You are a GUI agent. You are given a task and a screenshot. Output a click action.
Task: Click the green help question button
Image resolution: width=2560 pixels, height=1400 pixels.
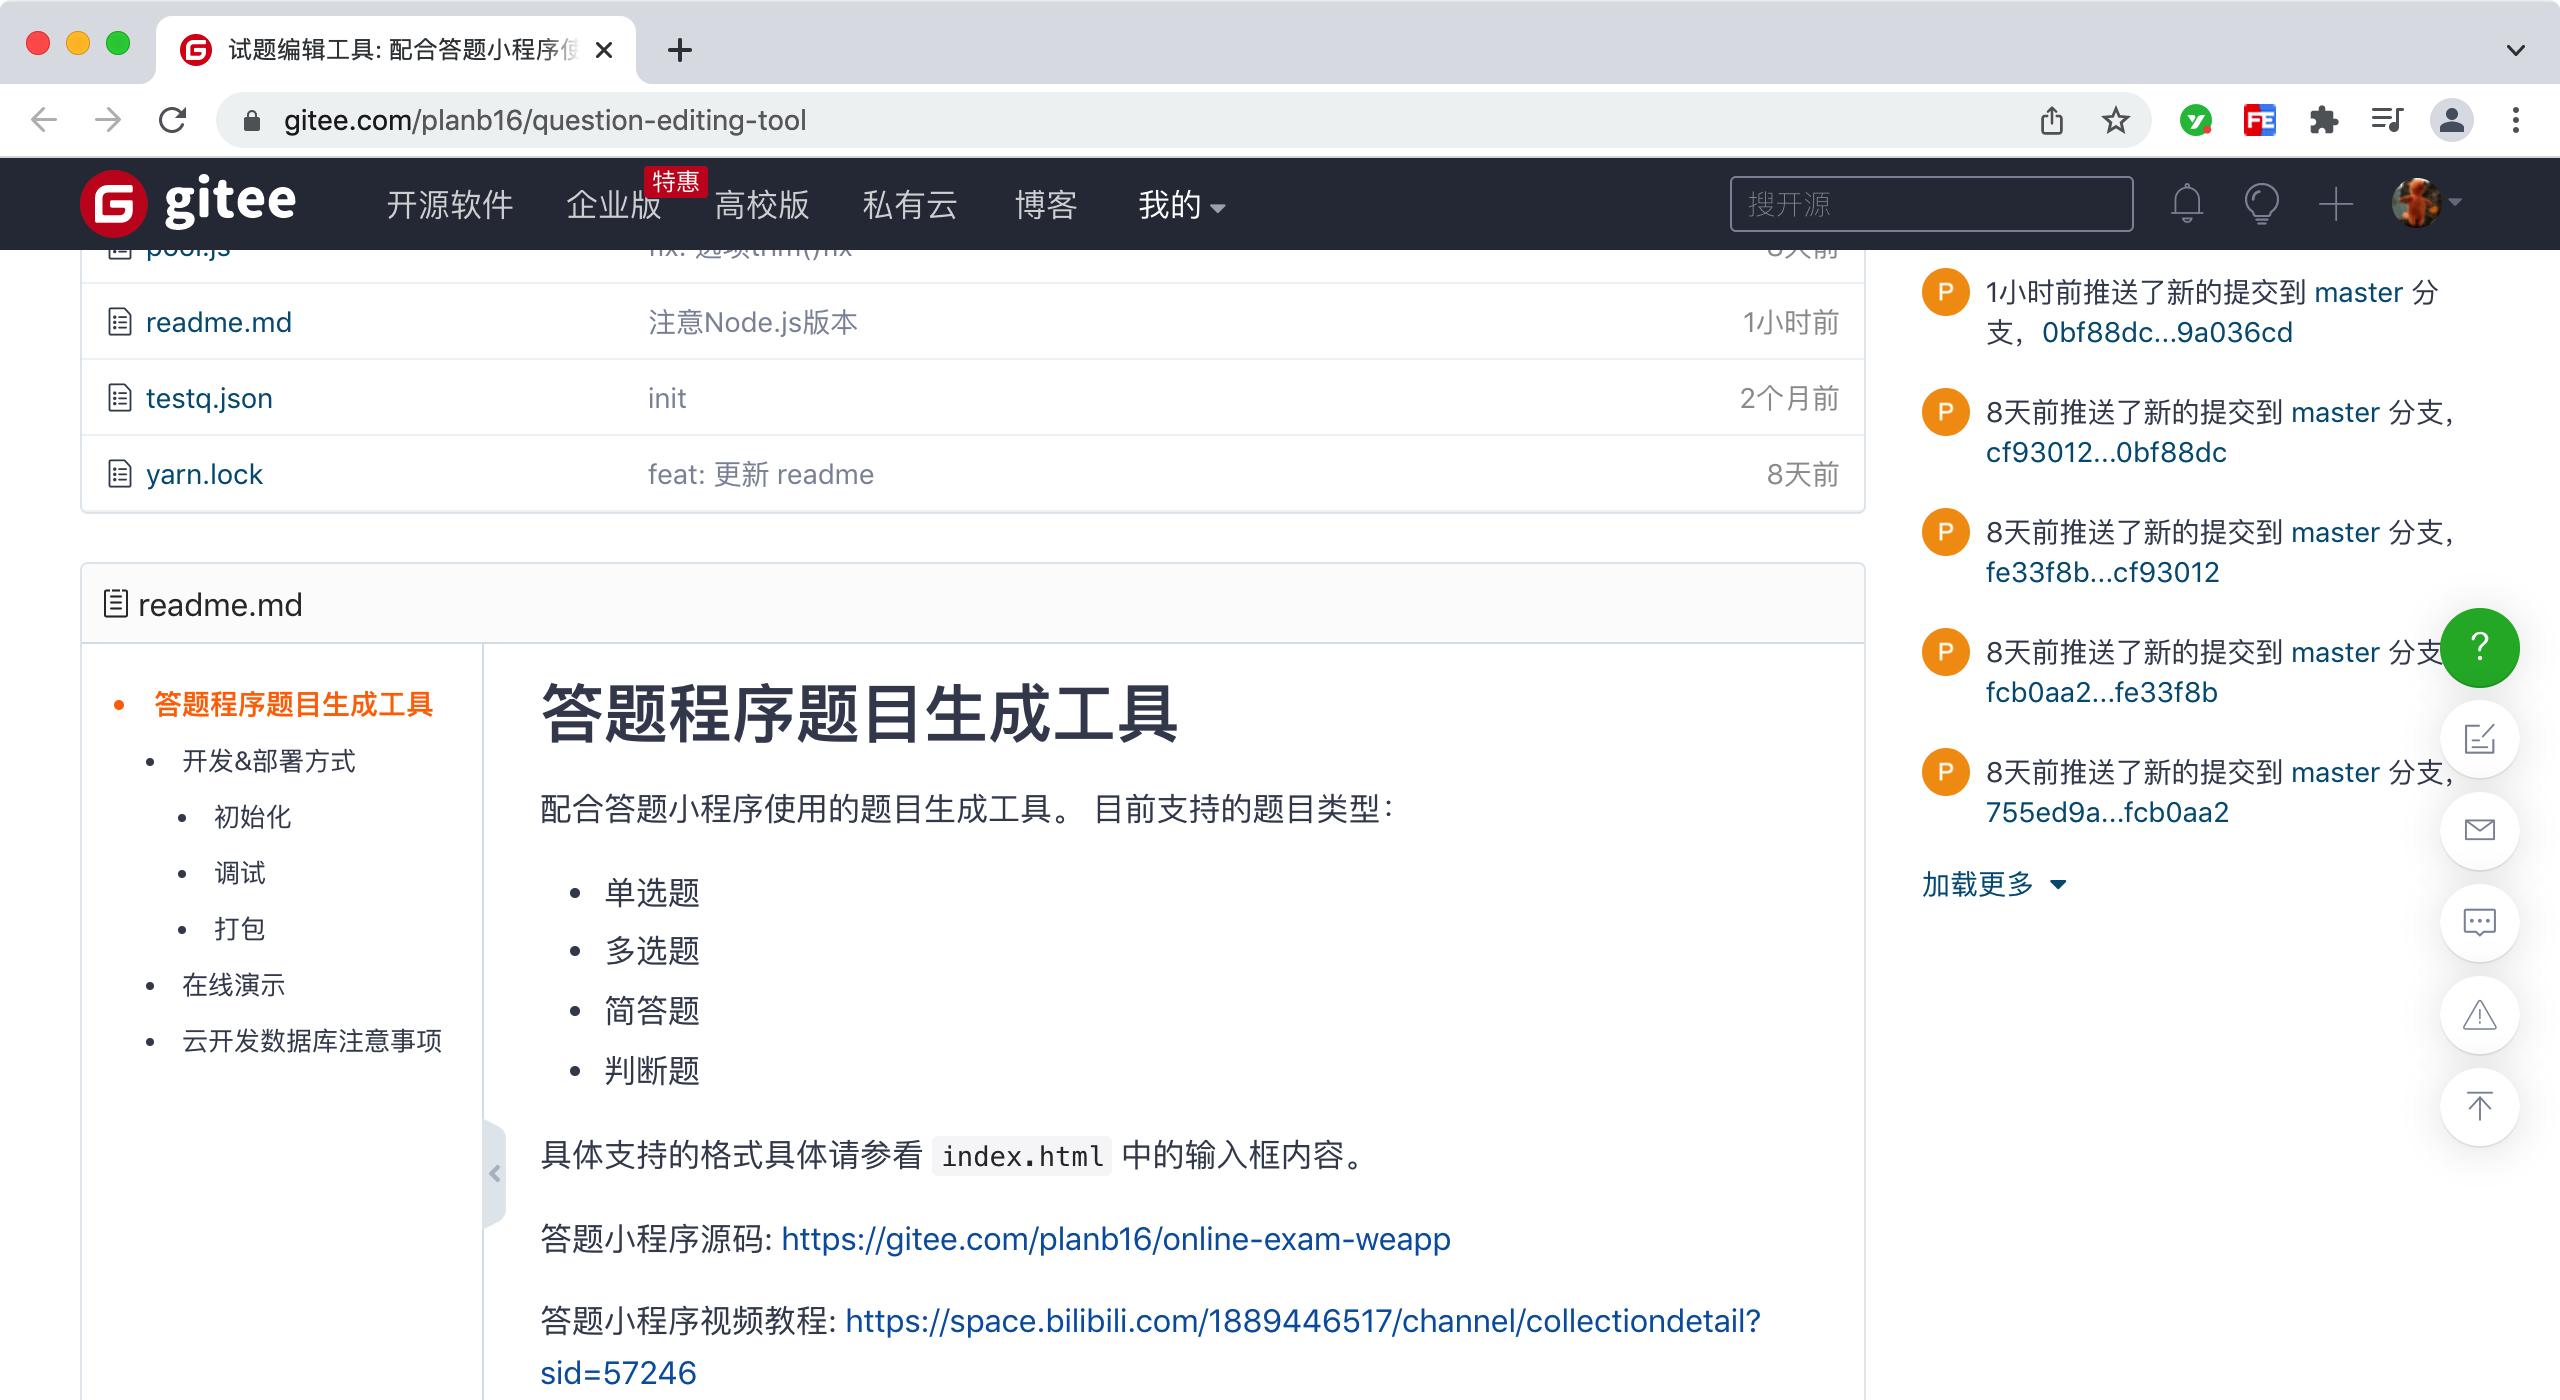click(x=2479, y=647)
